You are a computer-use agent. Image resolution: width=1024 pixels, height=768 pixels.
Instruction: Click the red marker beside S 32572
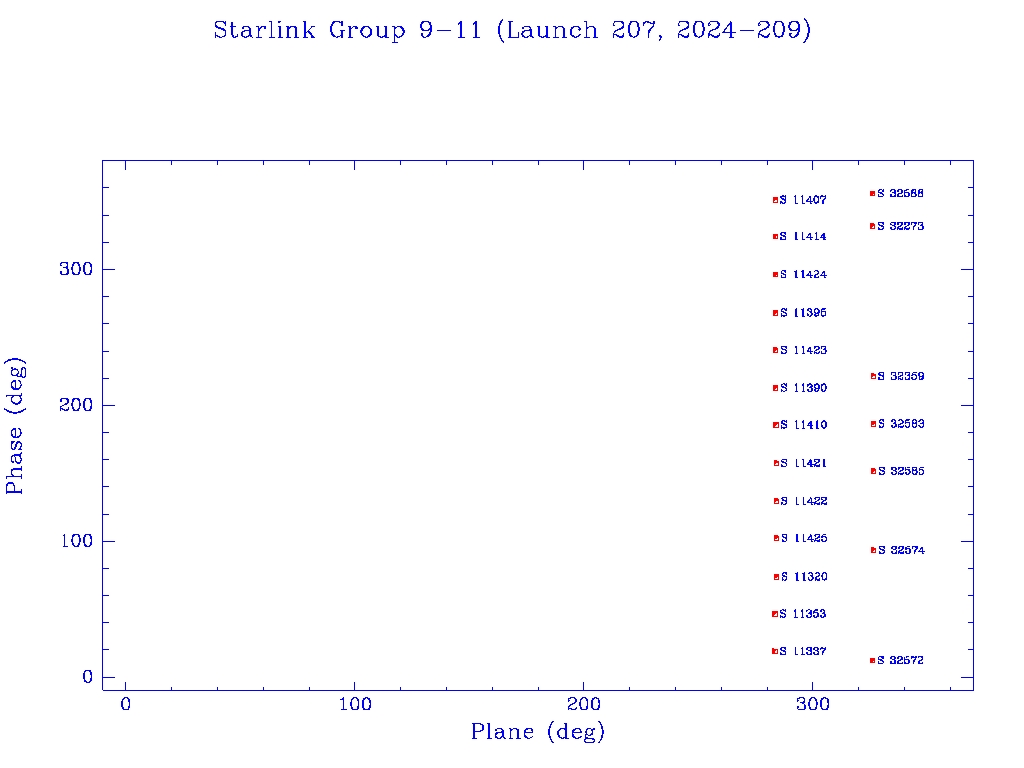pyautogui.click(x=872, y=661)
